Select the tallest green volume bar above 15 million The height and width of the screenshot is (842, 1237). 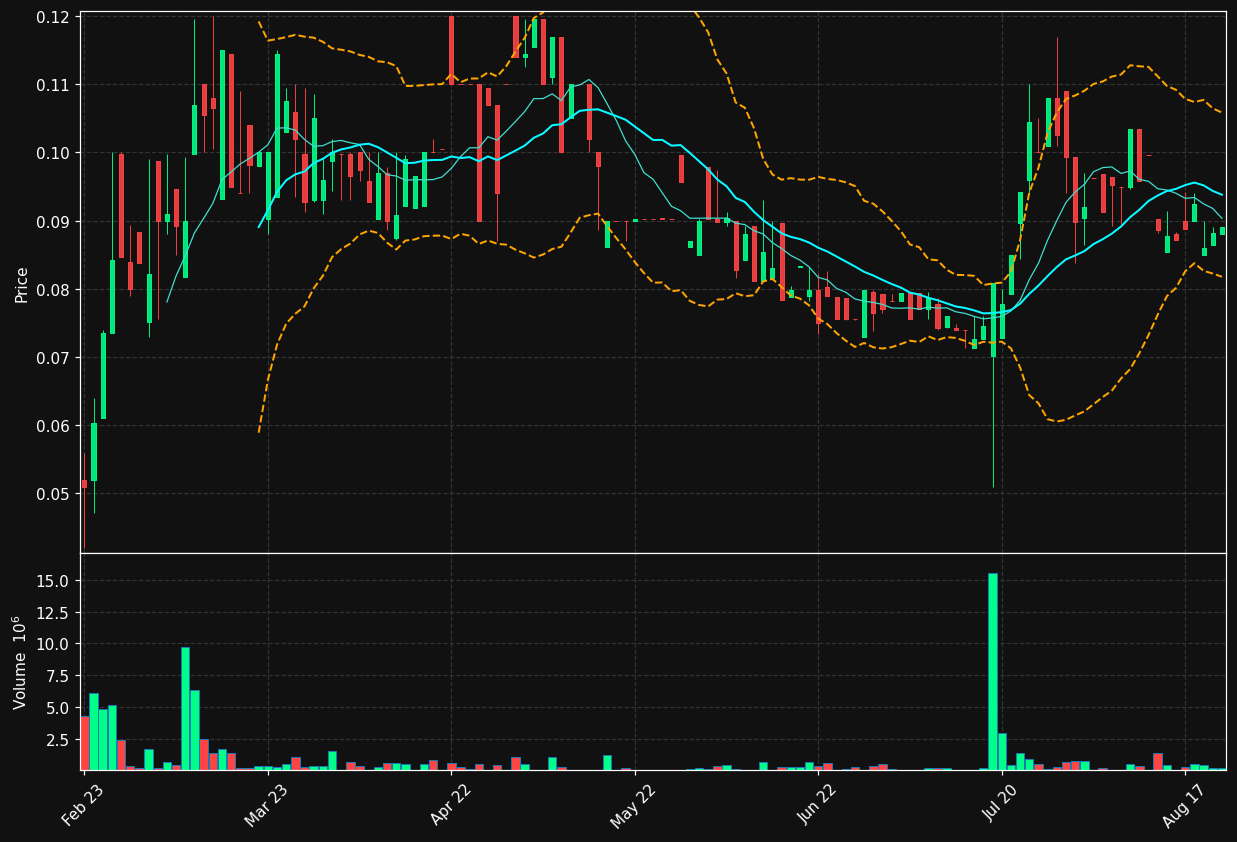(993, 671)
